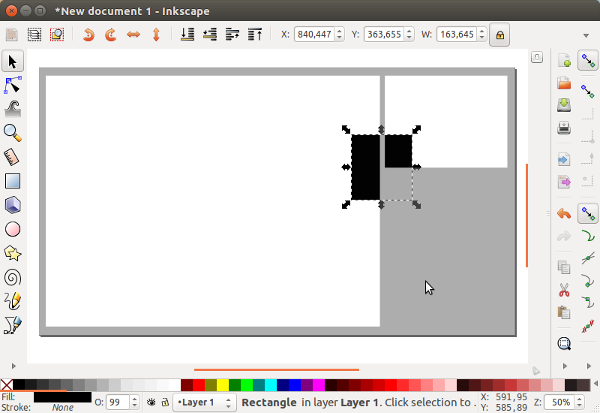Click the Cut scissors icon
The width and height of the screenshot is (600, 413).
coord(563,290)
